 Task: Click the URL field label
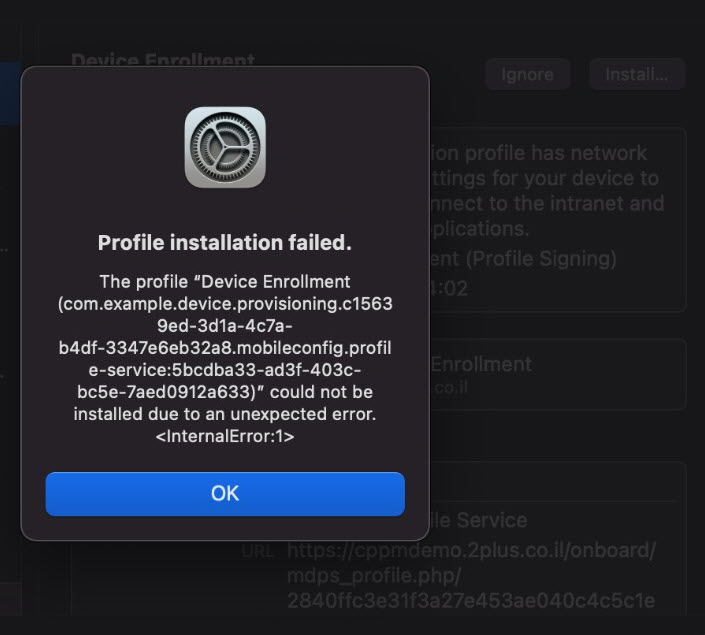coord(256,550)
